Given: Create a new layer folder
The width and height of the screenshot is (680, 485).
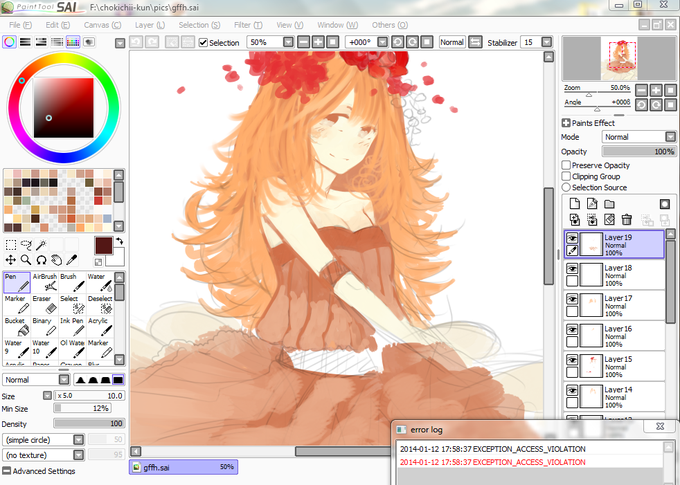Looking at the screenshot, I should coord(609,203).
